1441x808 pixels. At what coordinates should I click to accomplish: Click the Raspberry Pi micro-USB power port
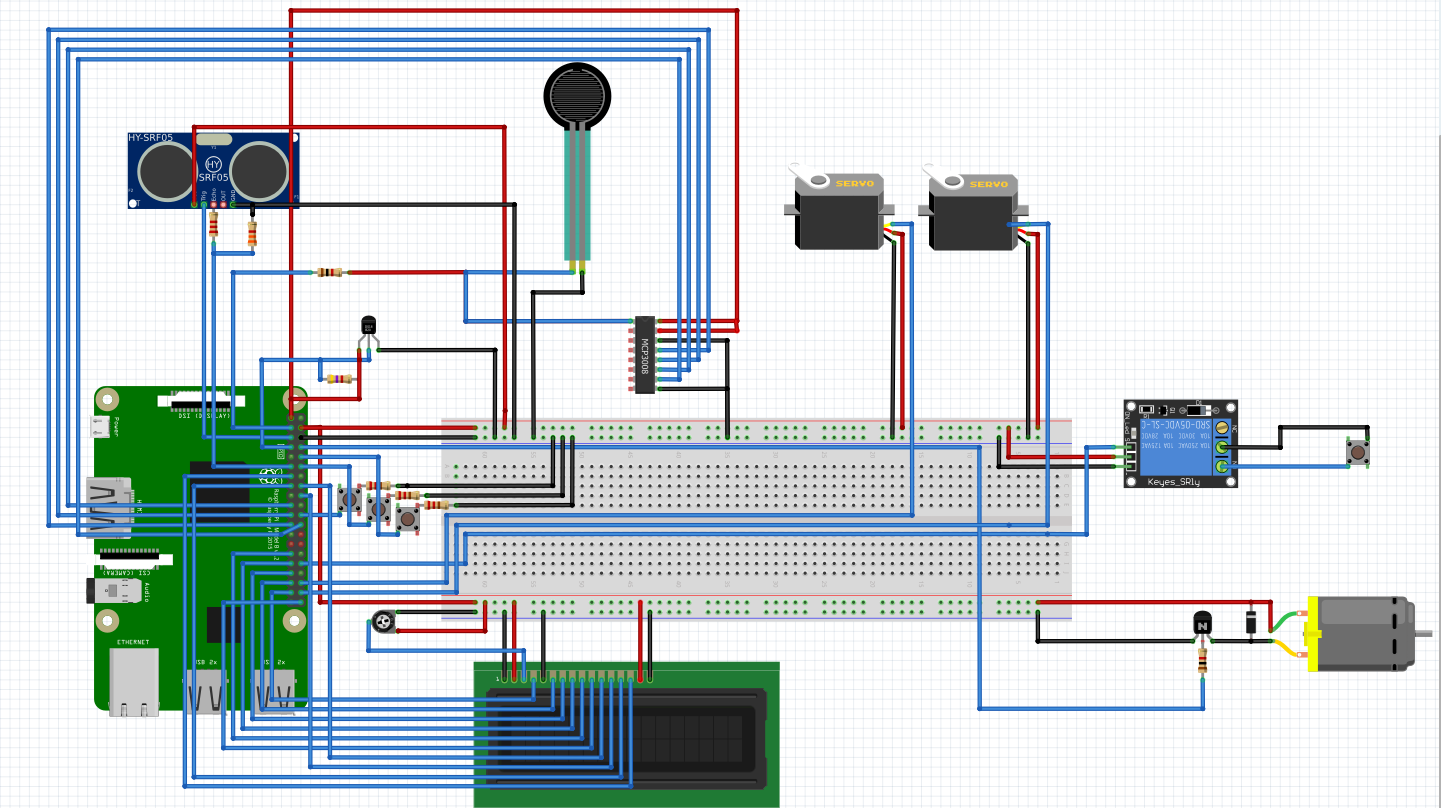point(98,428)
